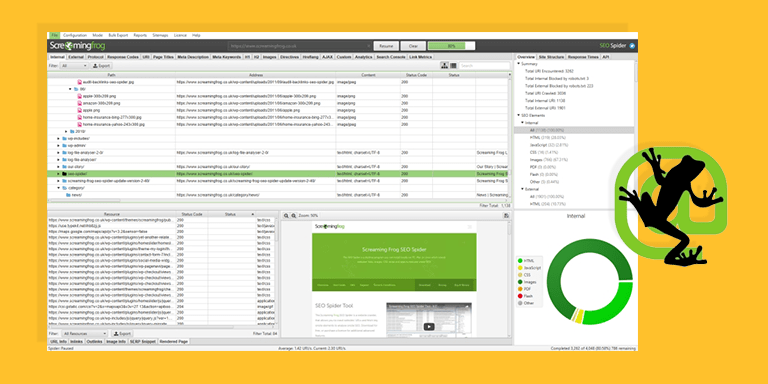
Task: Collapse the Summary section in Overview
Action: [519, 64]
